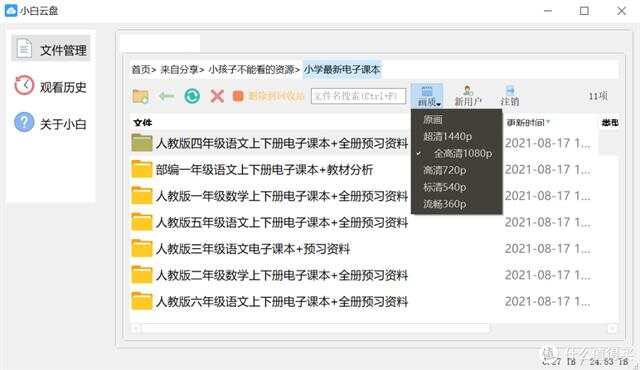Open the 观看历史 watch history section
The width and height of the screenshot is (640, 370).
point(51,86)
